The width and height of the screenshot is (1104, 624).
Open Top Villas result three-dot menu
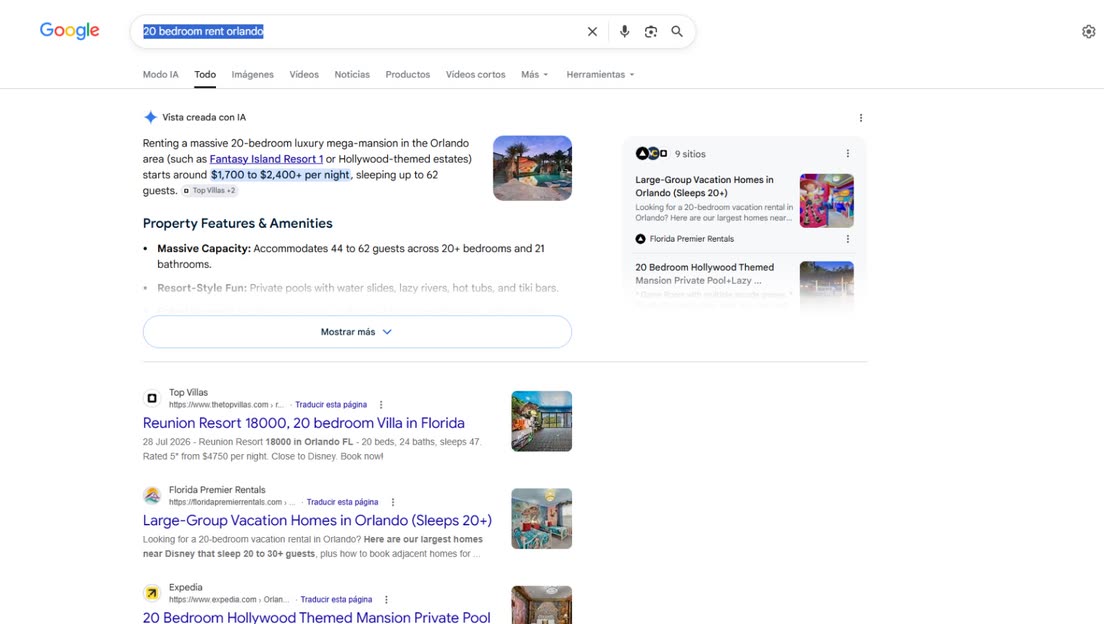pos(381,405)
